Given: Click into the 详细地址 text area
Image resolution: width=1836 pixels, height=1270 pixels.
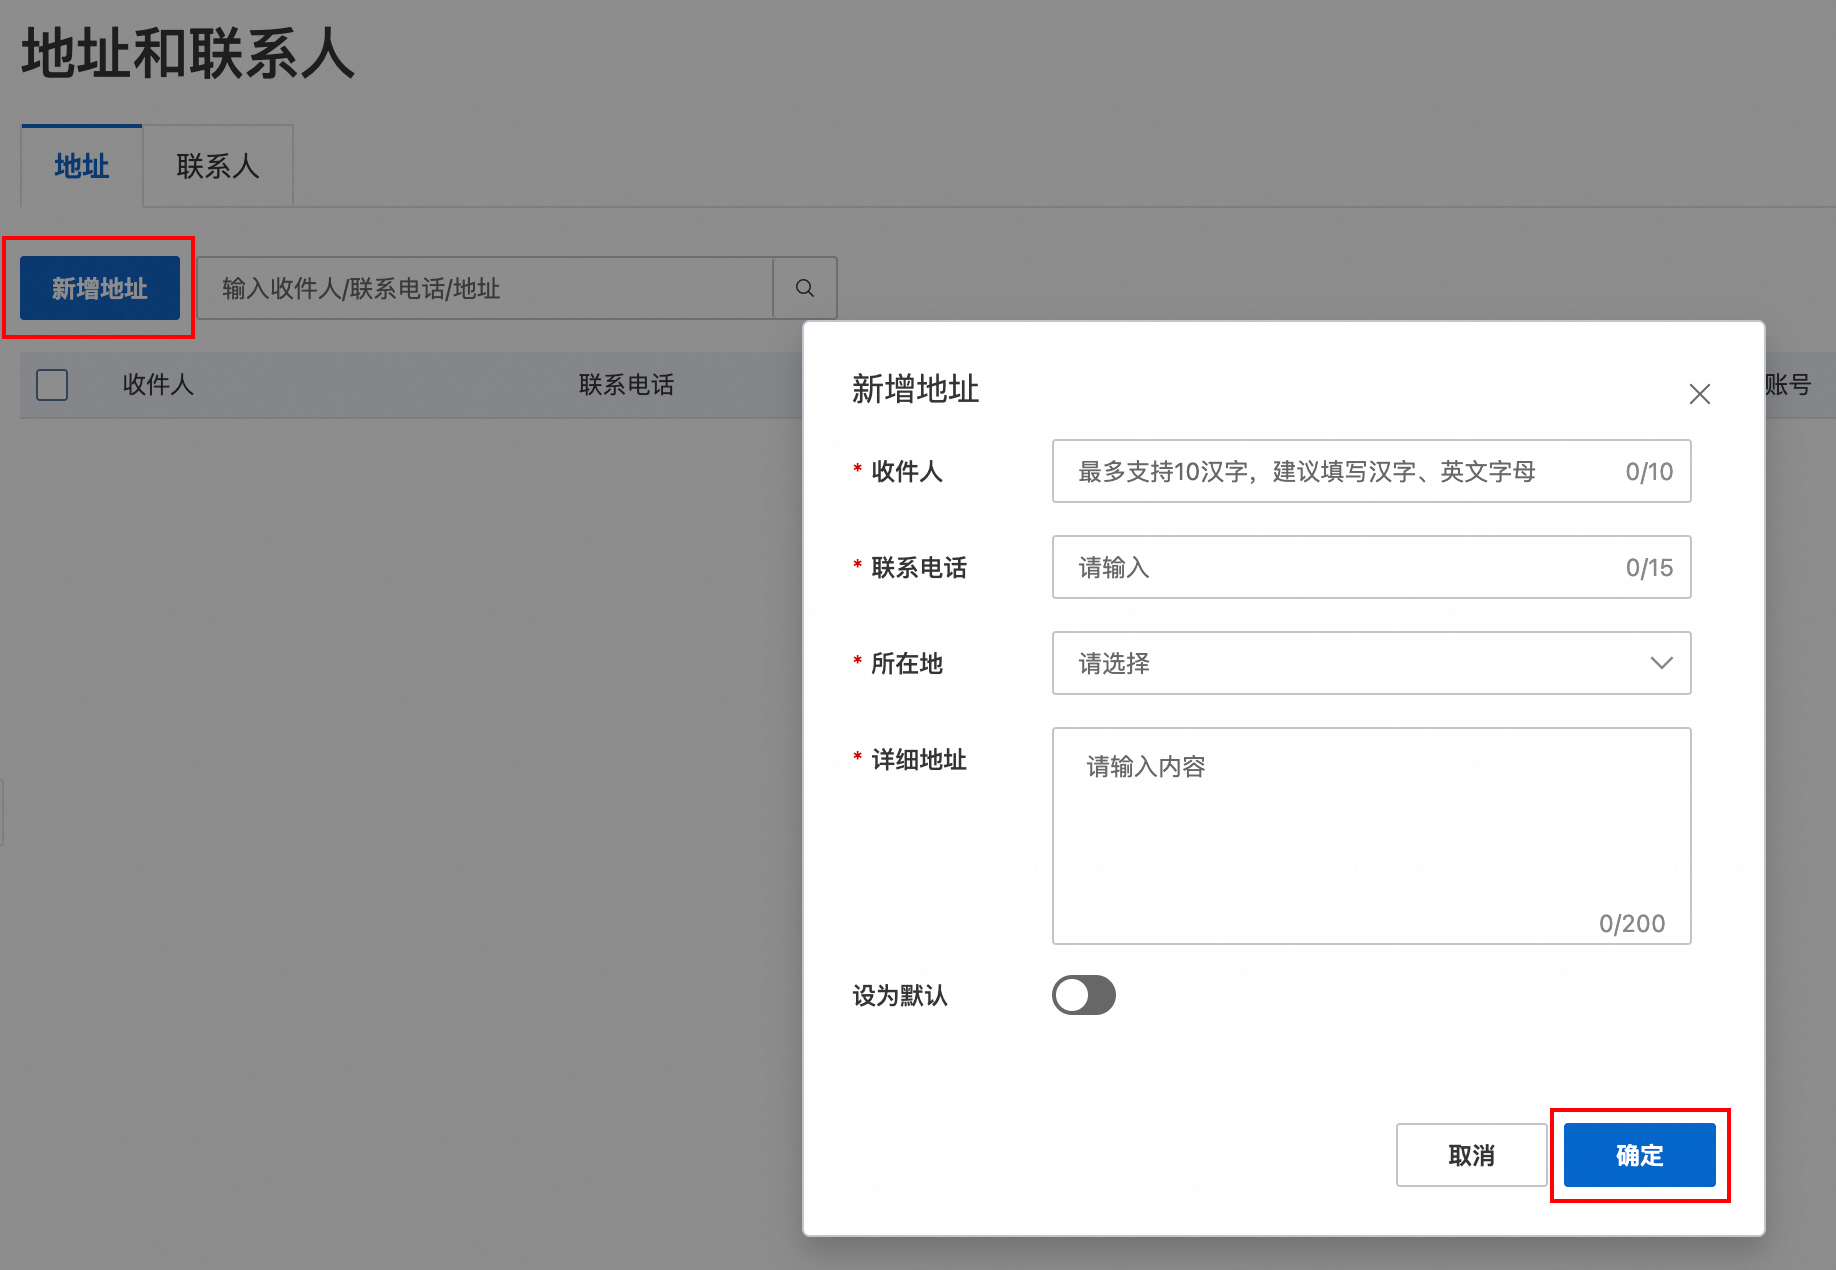Looking at the screenshot, I should [1371, 836].
